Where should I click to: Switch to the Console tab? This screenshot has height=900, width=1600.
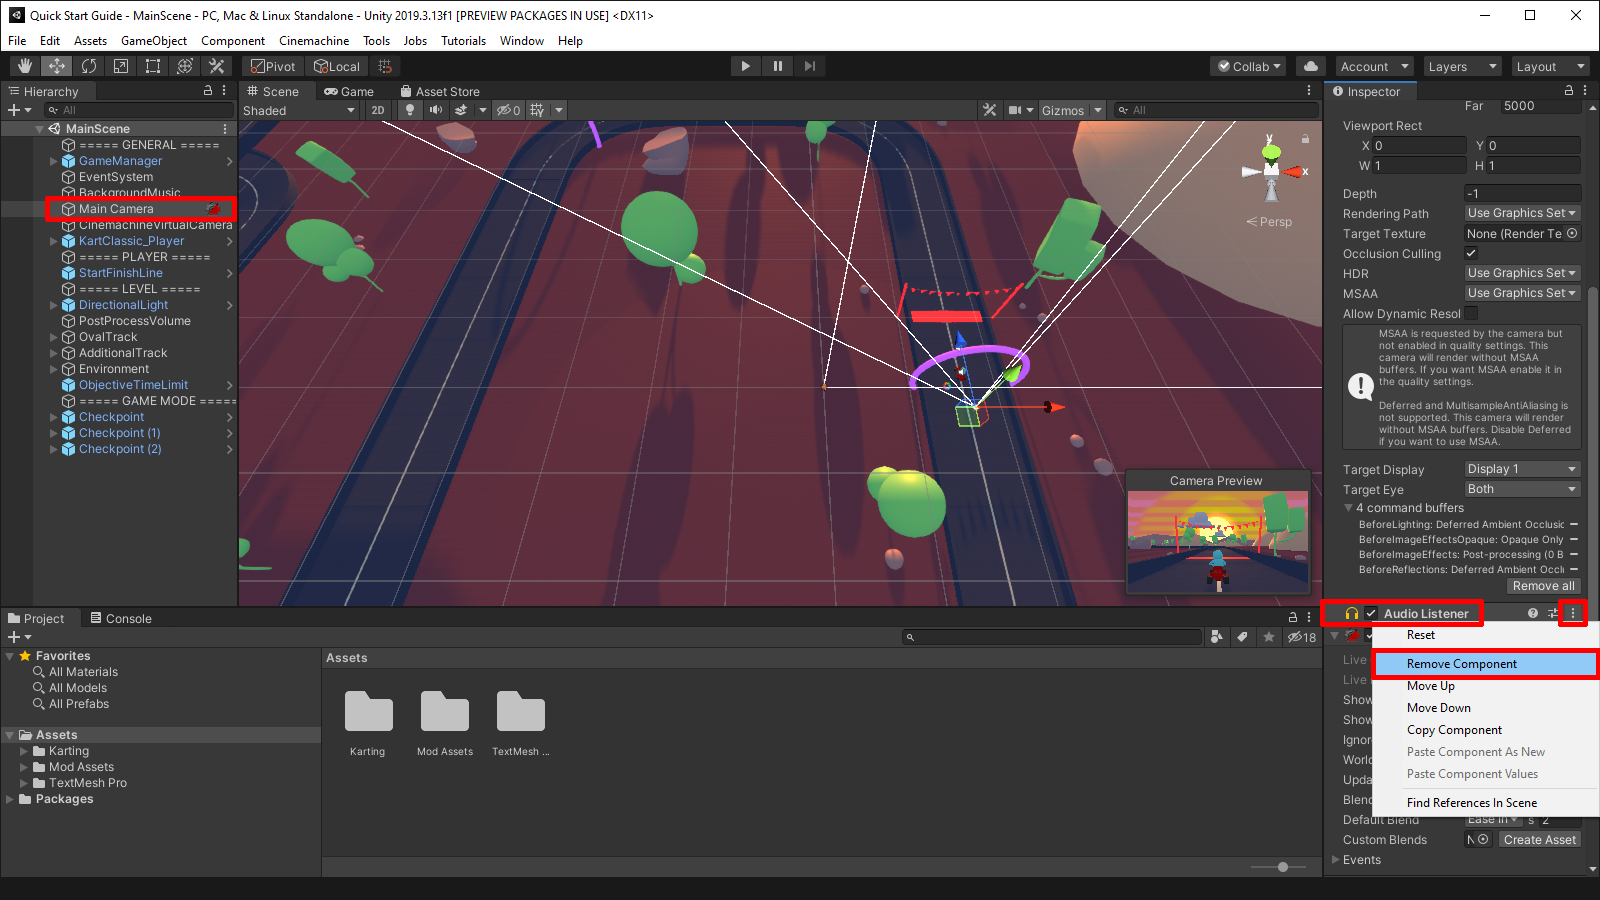(121, 619)
